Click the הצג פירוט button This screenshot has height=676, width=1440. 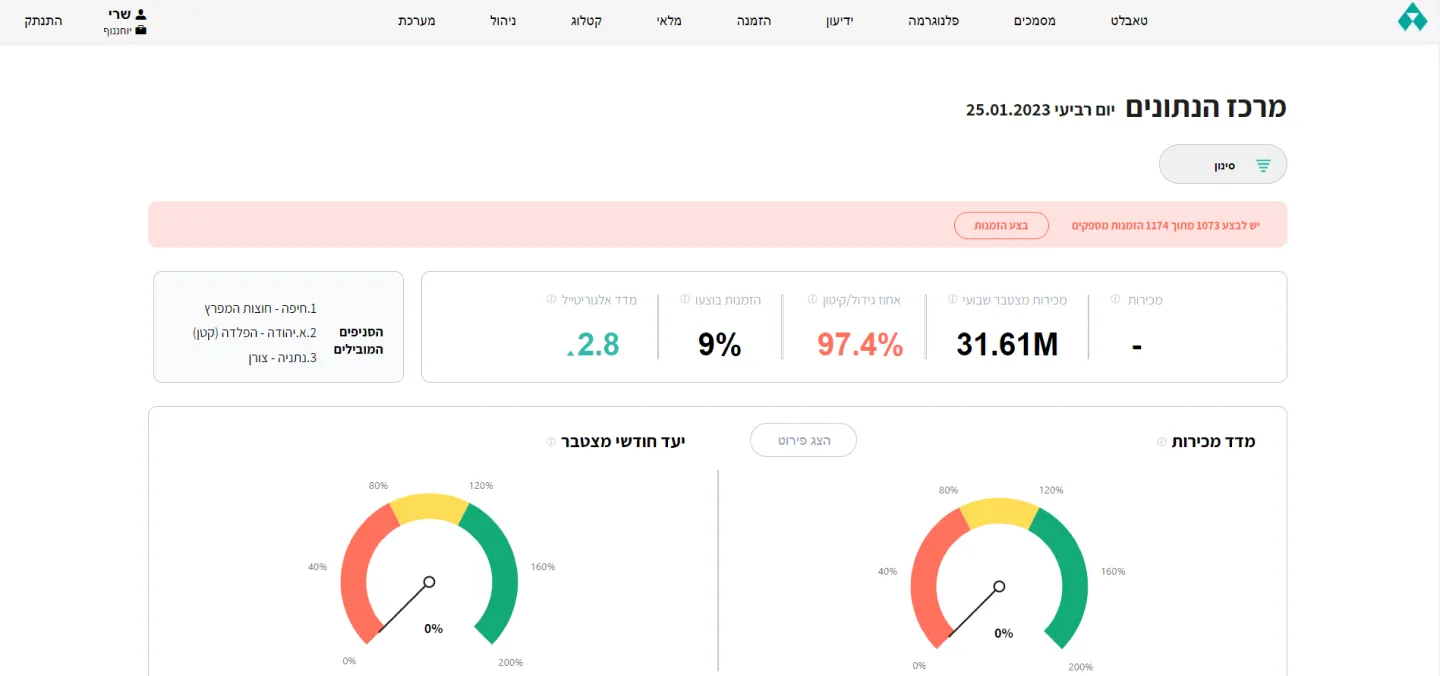click(803, 440)
